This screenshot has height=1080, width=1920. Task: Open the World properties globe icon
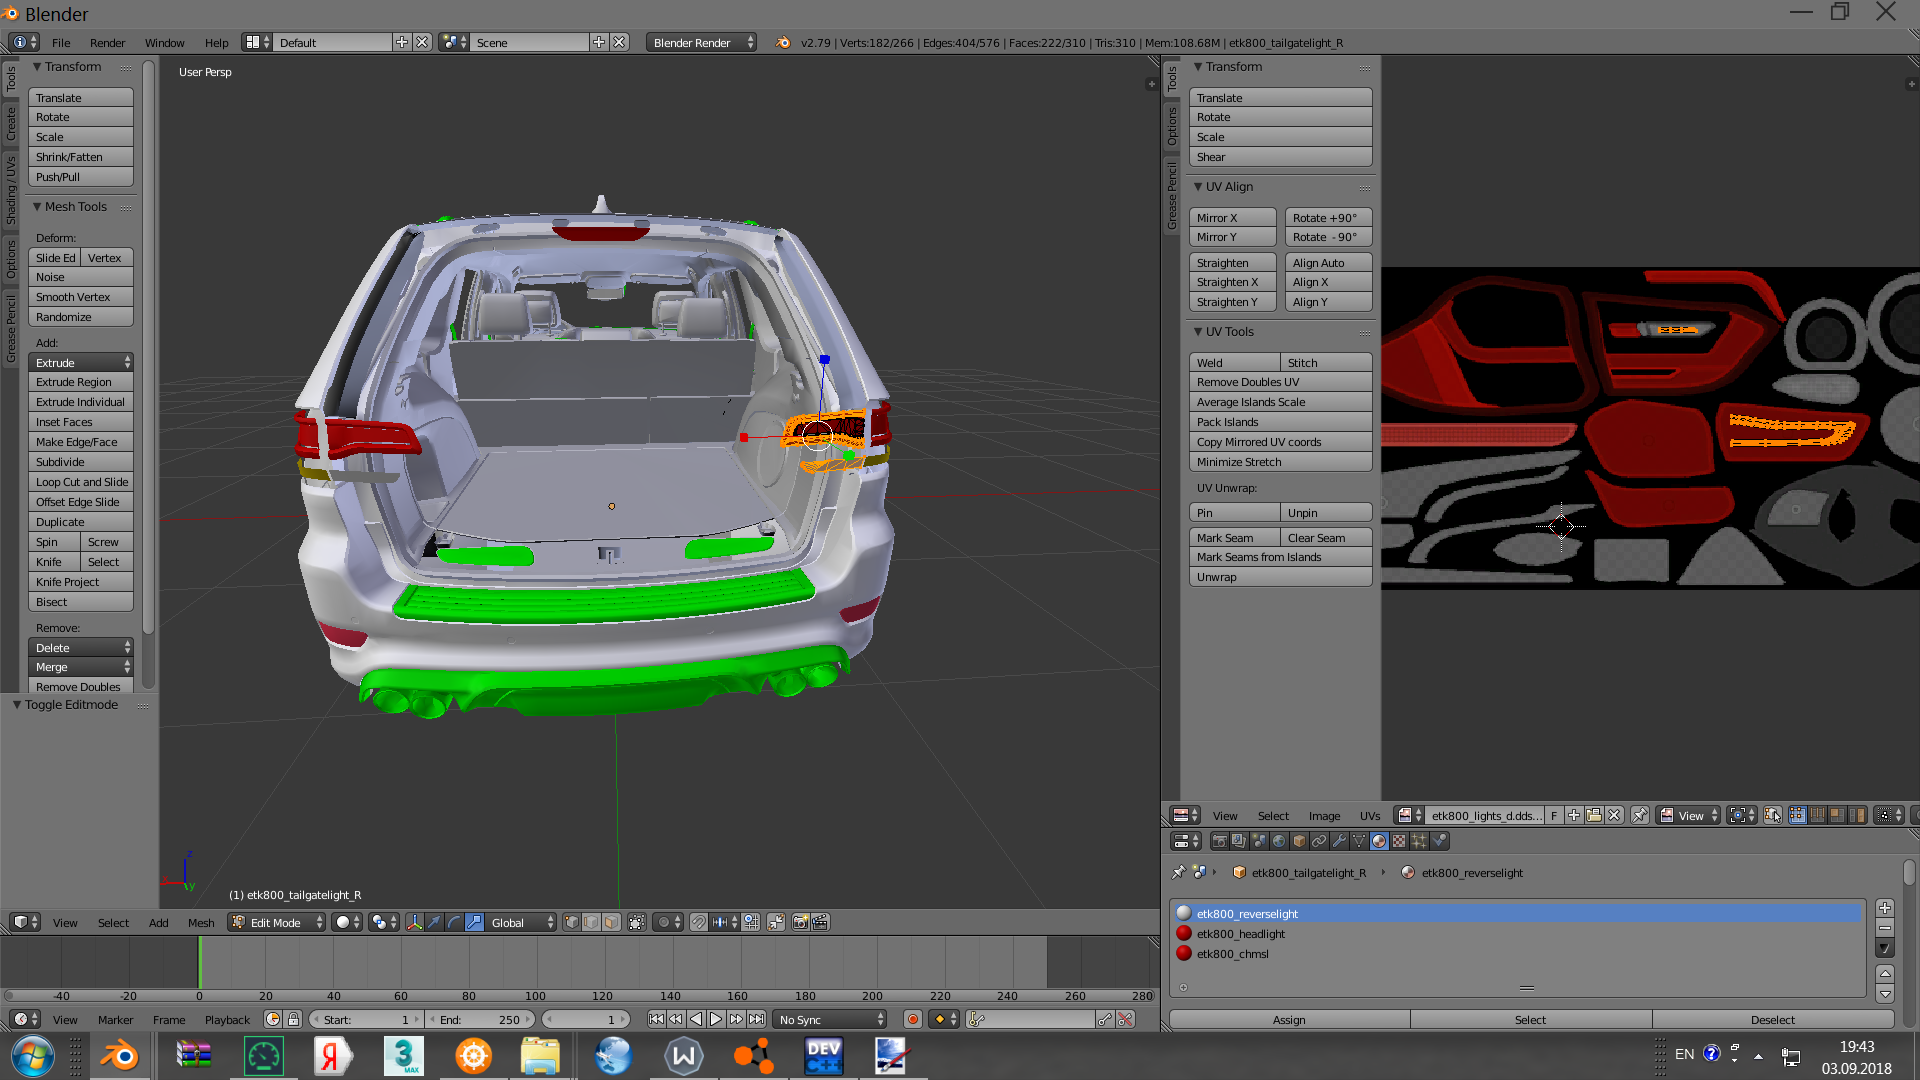[x=1279, y=841]
